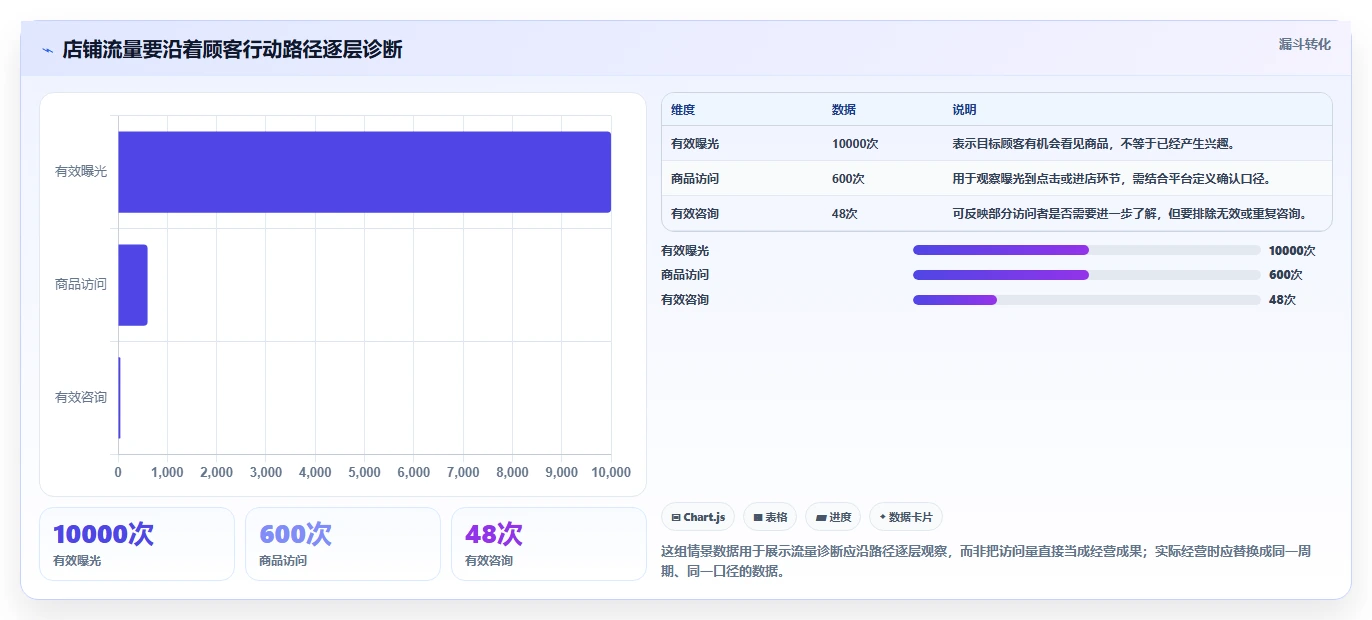This screenshot has width=1372, height=620.
Task: Click the 进度 chip
Action: (833, 517)
